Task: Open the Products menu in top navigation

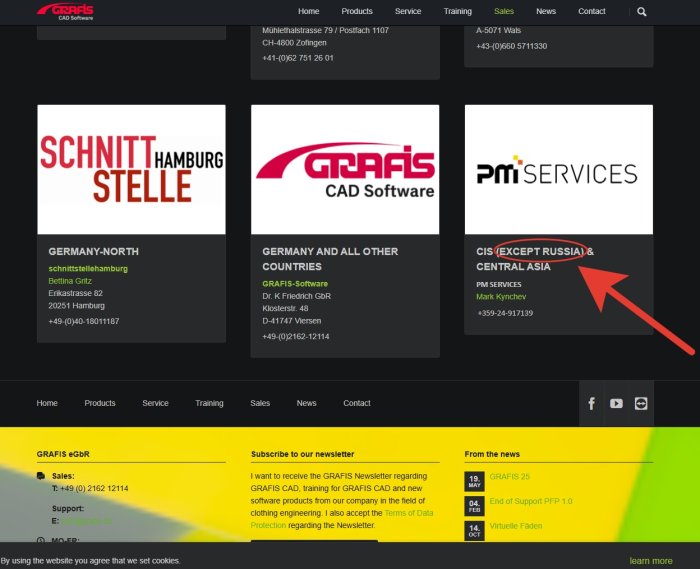Action: (357, 12)
